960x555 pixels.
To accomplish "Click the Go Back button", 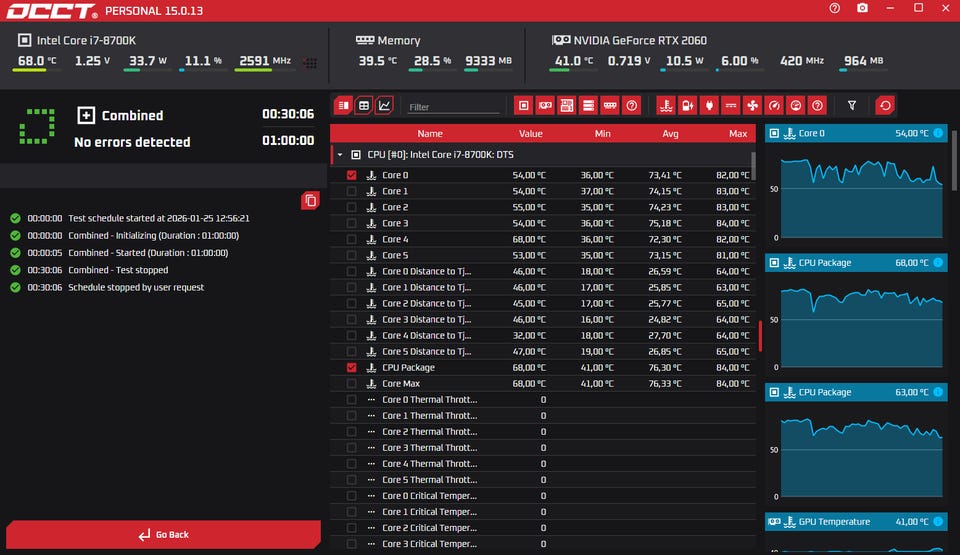I will pos(163,535).
